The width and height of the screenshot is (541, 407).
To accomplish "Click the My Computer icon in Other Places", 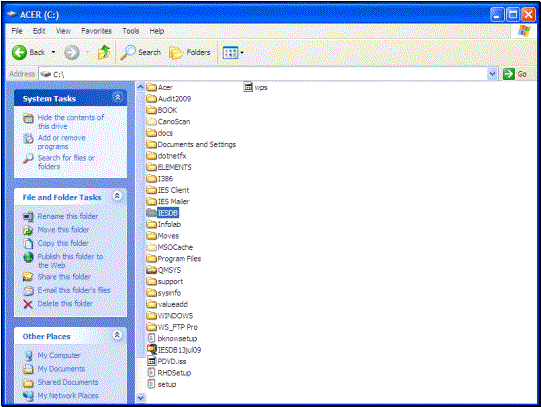I will coord(28,355).
